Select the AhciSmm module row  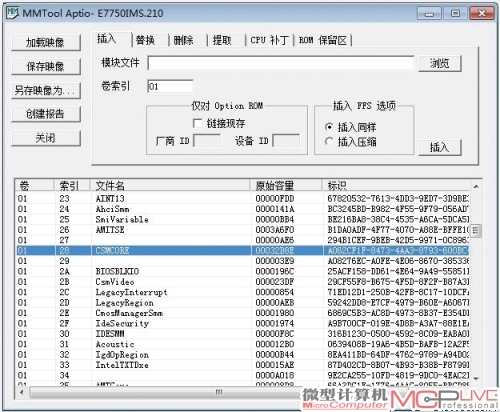click(242, 209)
